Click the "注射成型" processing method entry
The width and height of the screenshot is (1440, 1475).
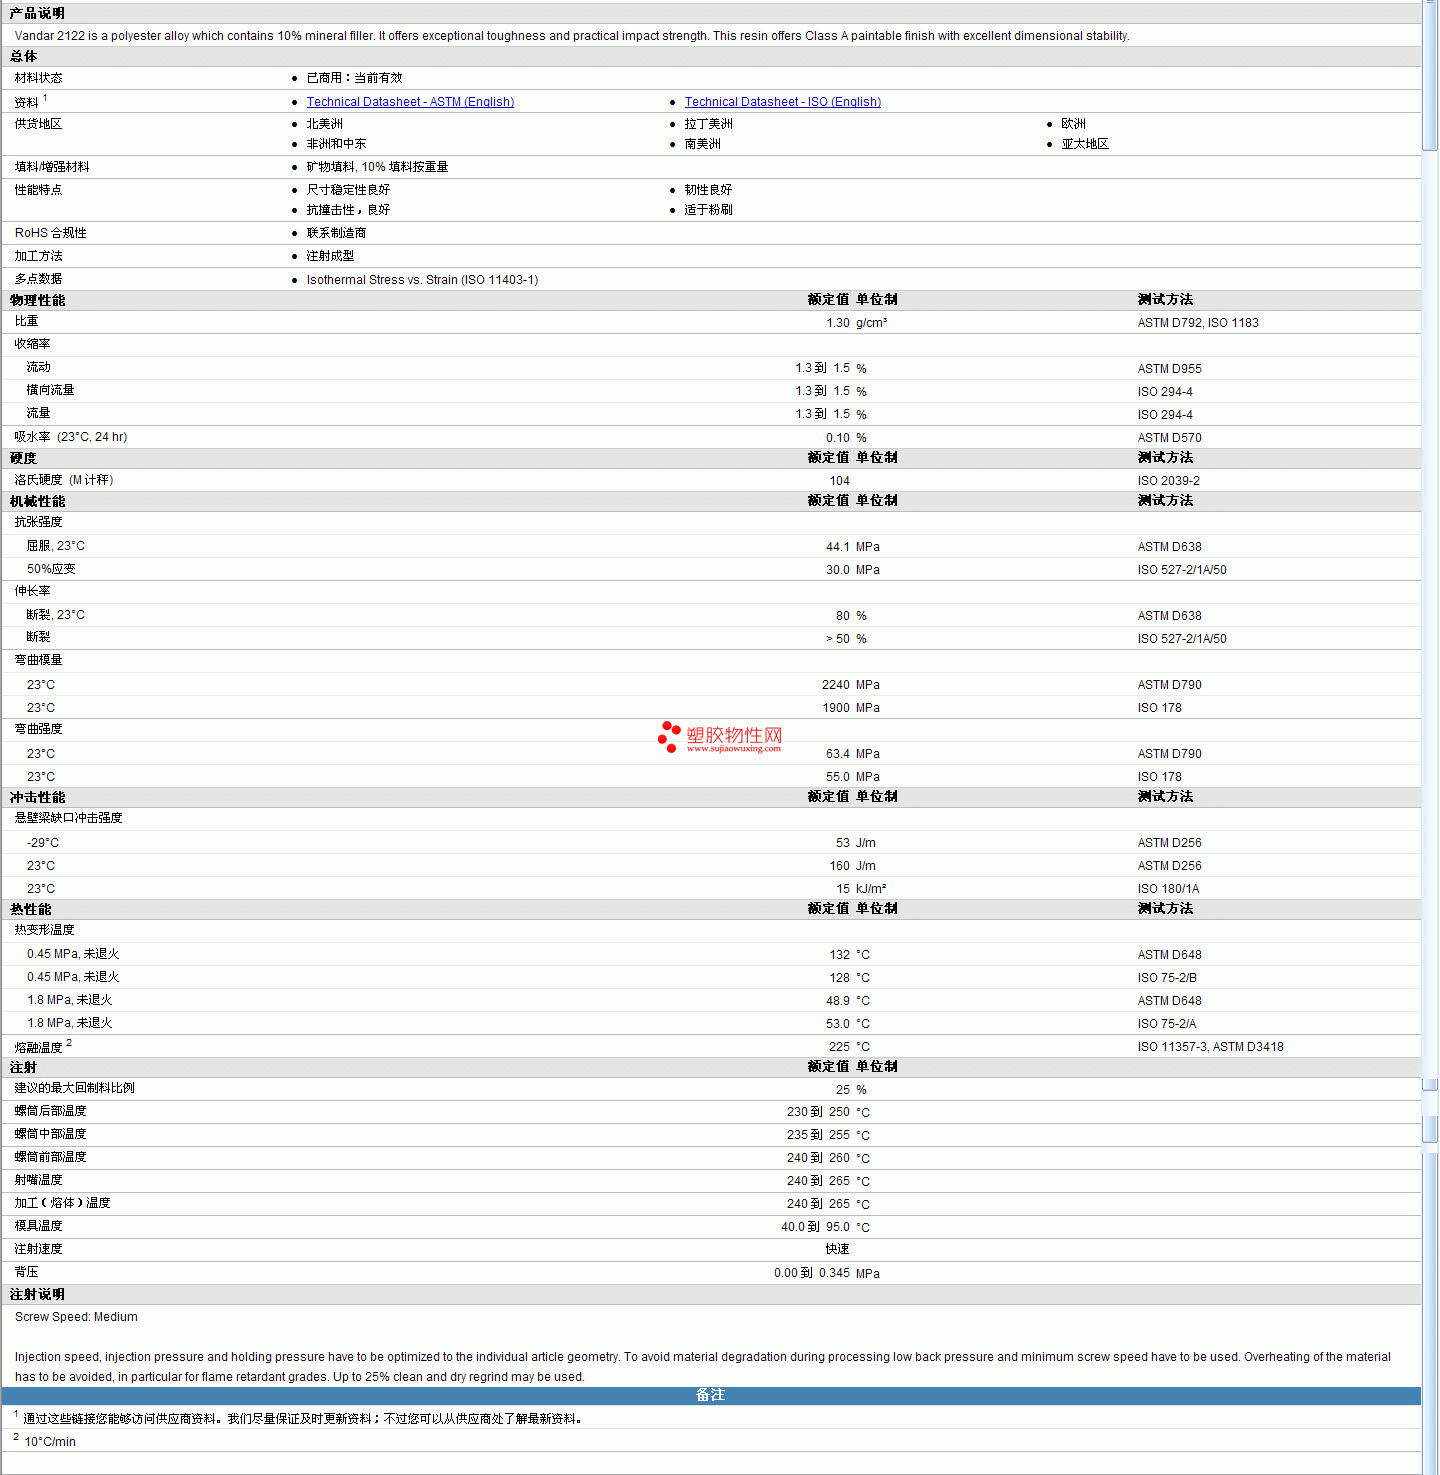(x=331, y=256)
